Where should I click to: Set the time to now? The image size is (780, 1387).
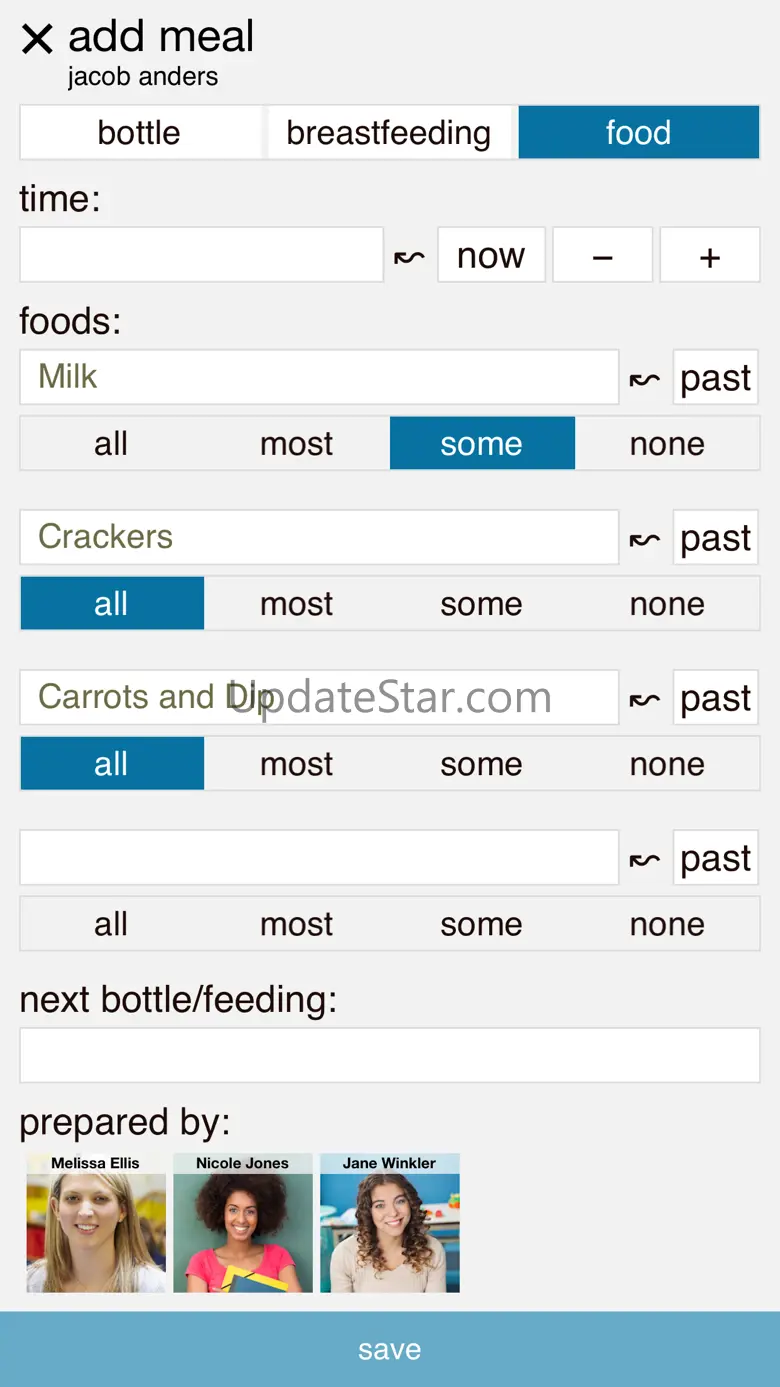click(490, 256)
